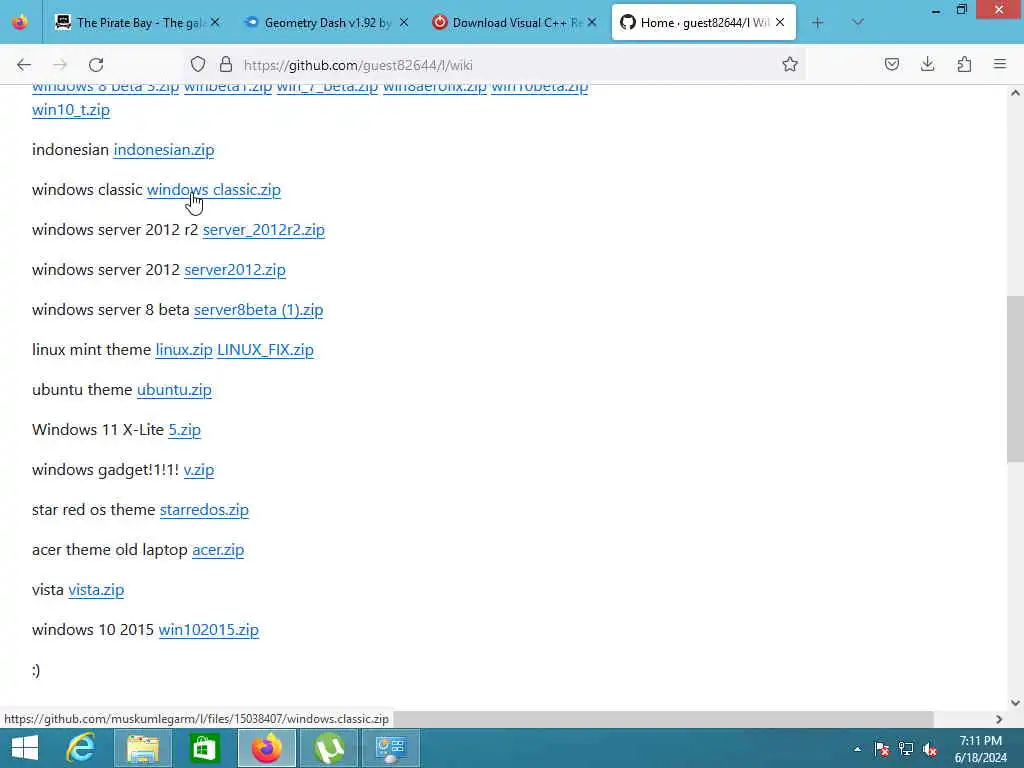
Task: Open the clock showing 7:11 PM
Action: click(x=980, y=749)
